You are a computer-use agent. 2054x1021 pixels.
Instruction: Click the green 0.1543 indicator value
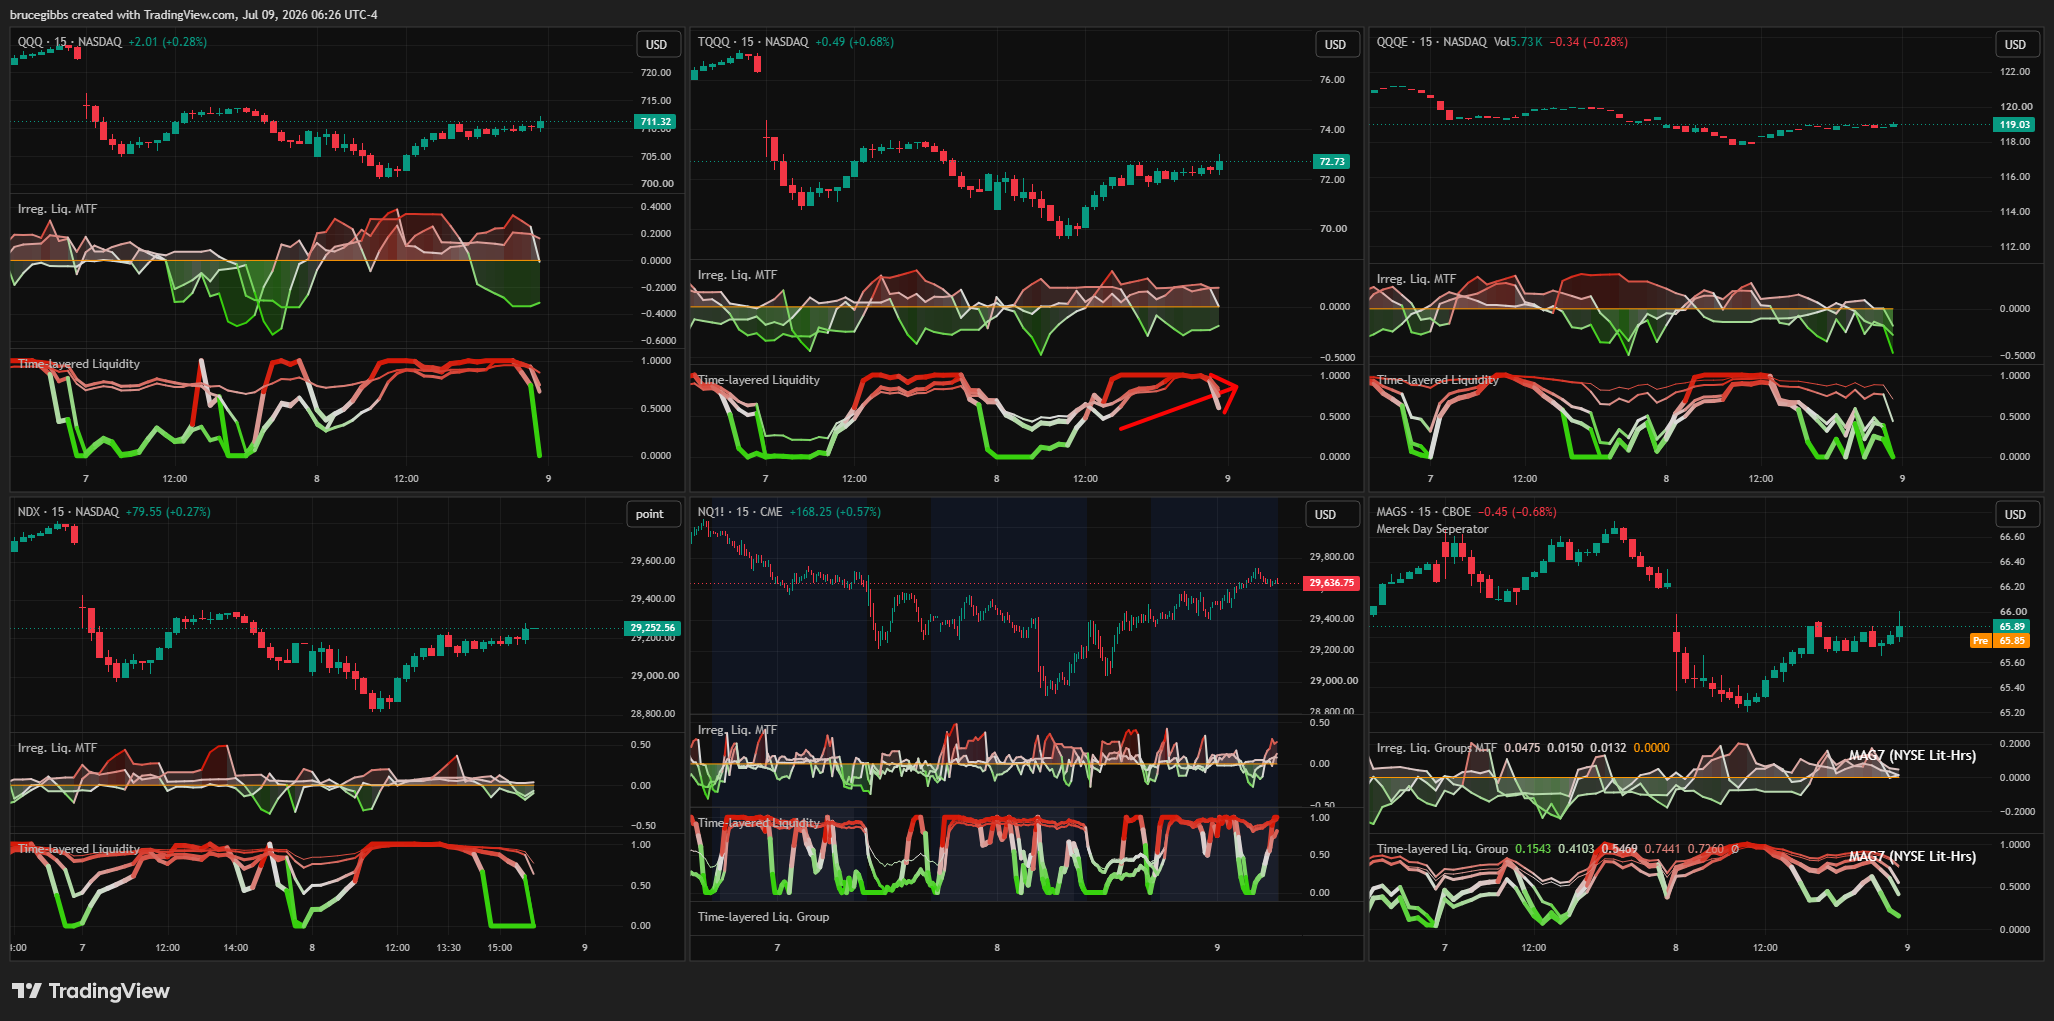click(1533, 849)
